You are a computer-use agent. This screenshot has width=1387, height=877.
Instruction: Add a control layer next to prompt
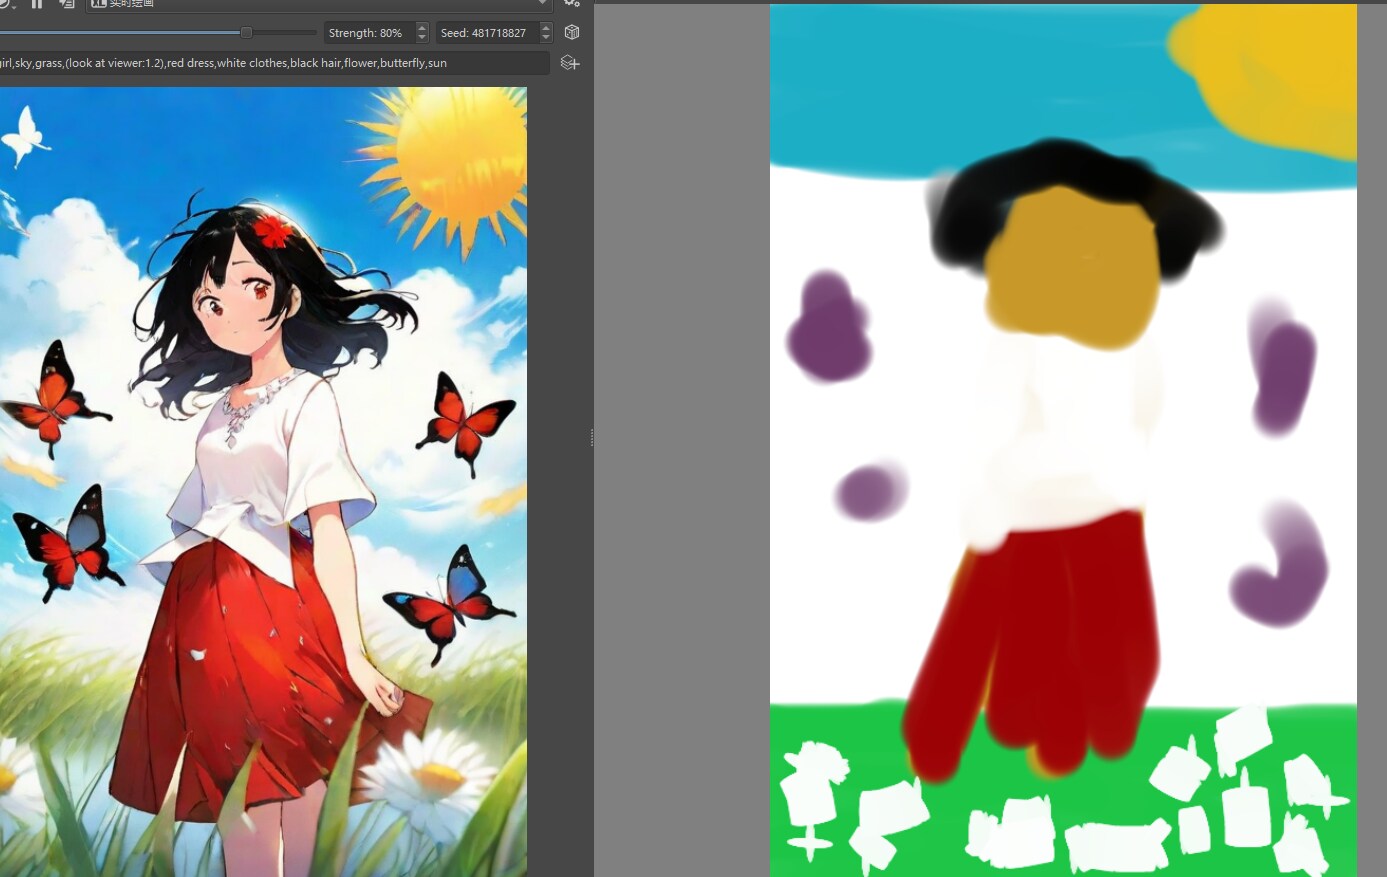570,63
